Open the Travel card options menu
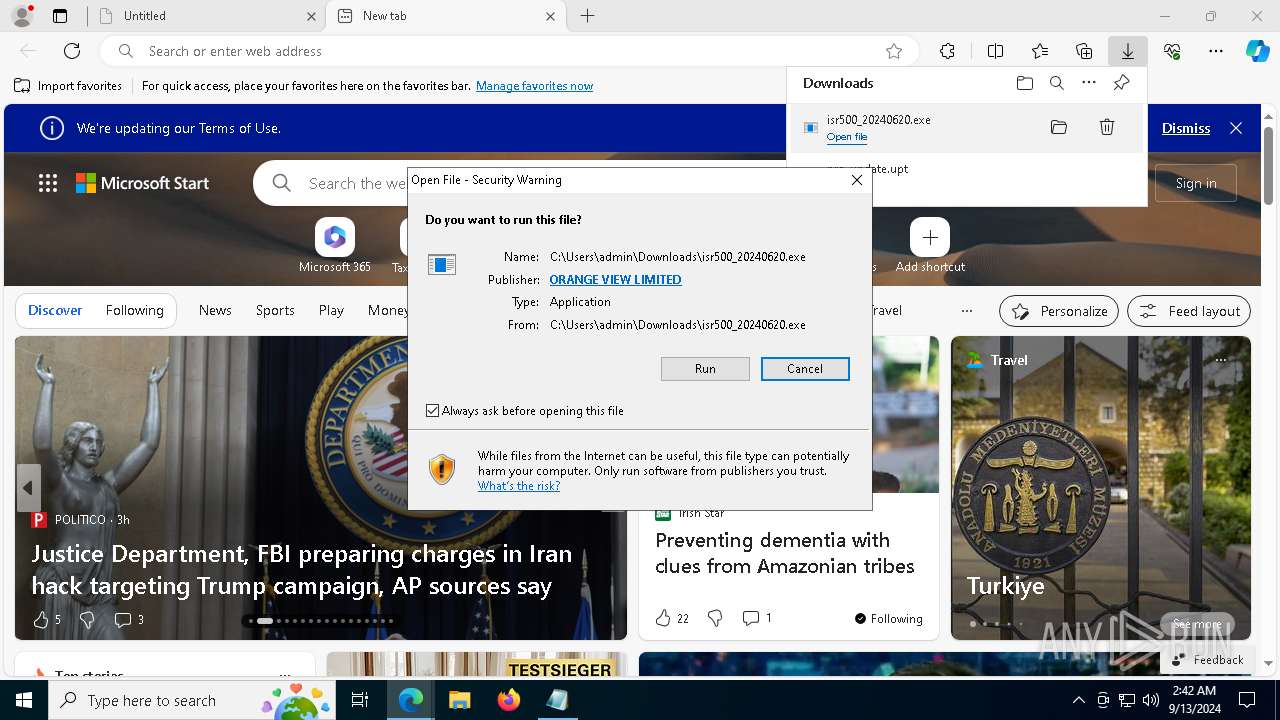 point(1221,360)
